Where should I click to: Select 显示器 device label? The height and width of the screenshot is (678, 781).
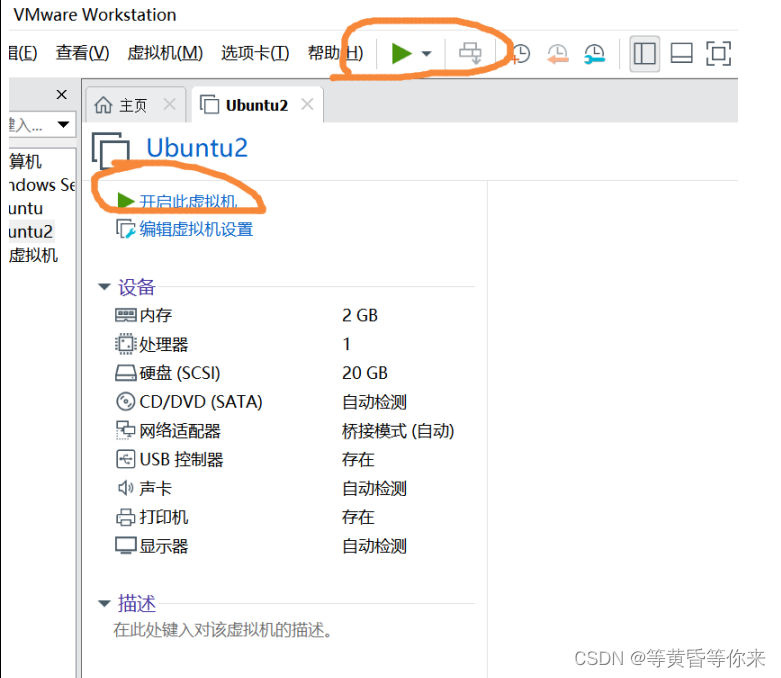coord(164,546)
